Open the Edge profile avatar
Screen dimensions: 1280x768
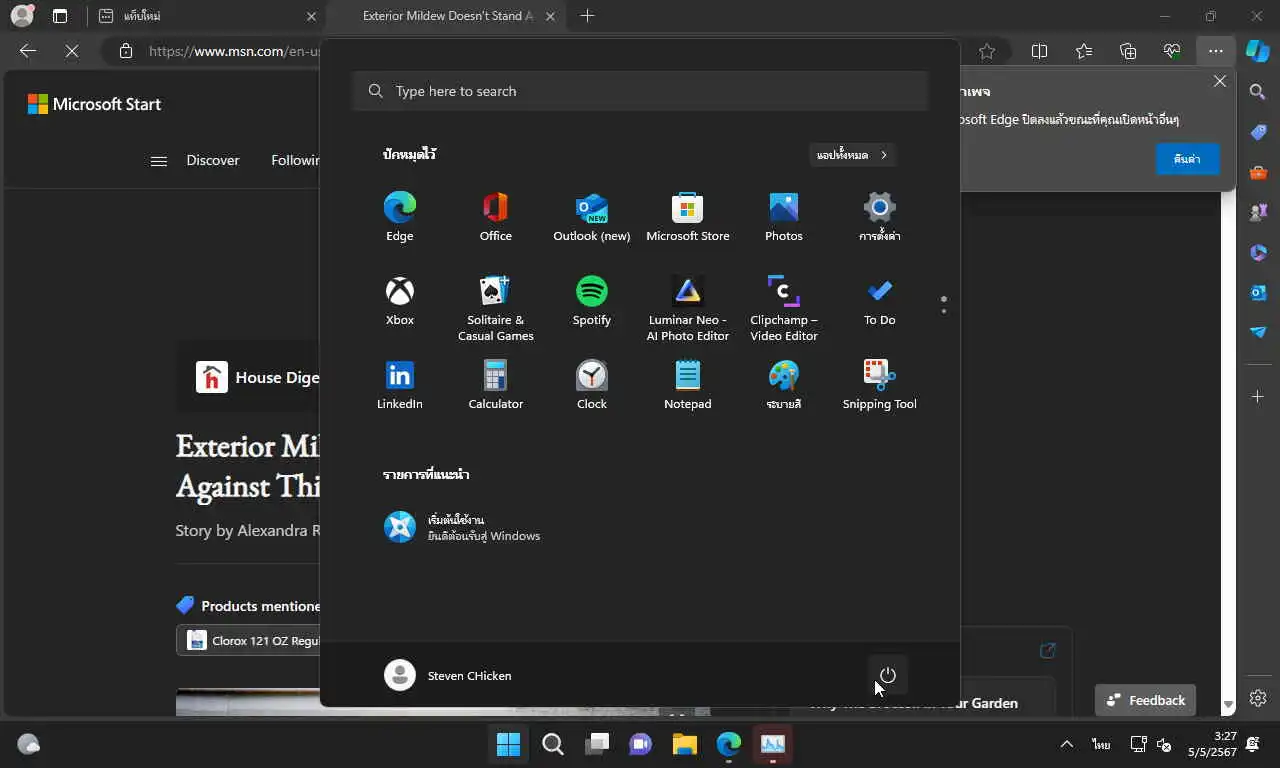(x=21, y=16)
